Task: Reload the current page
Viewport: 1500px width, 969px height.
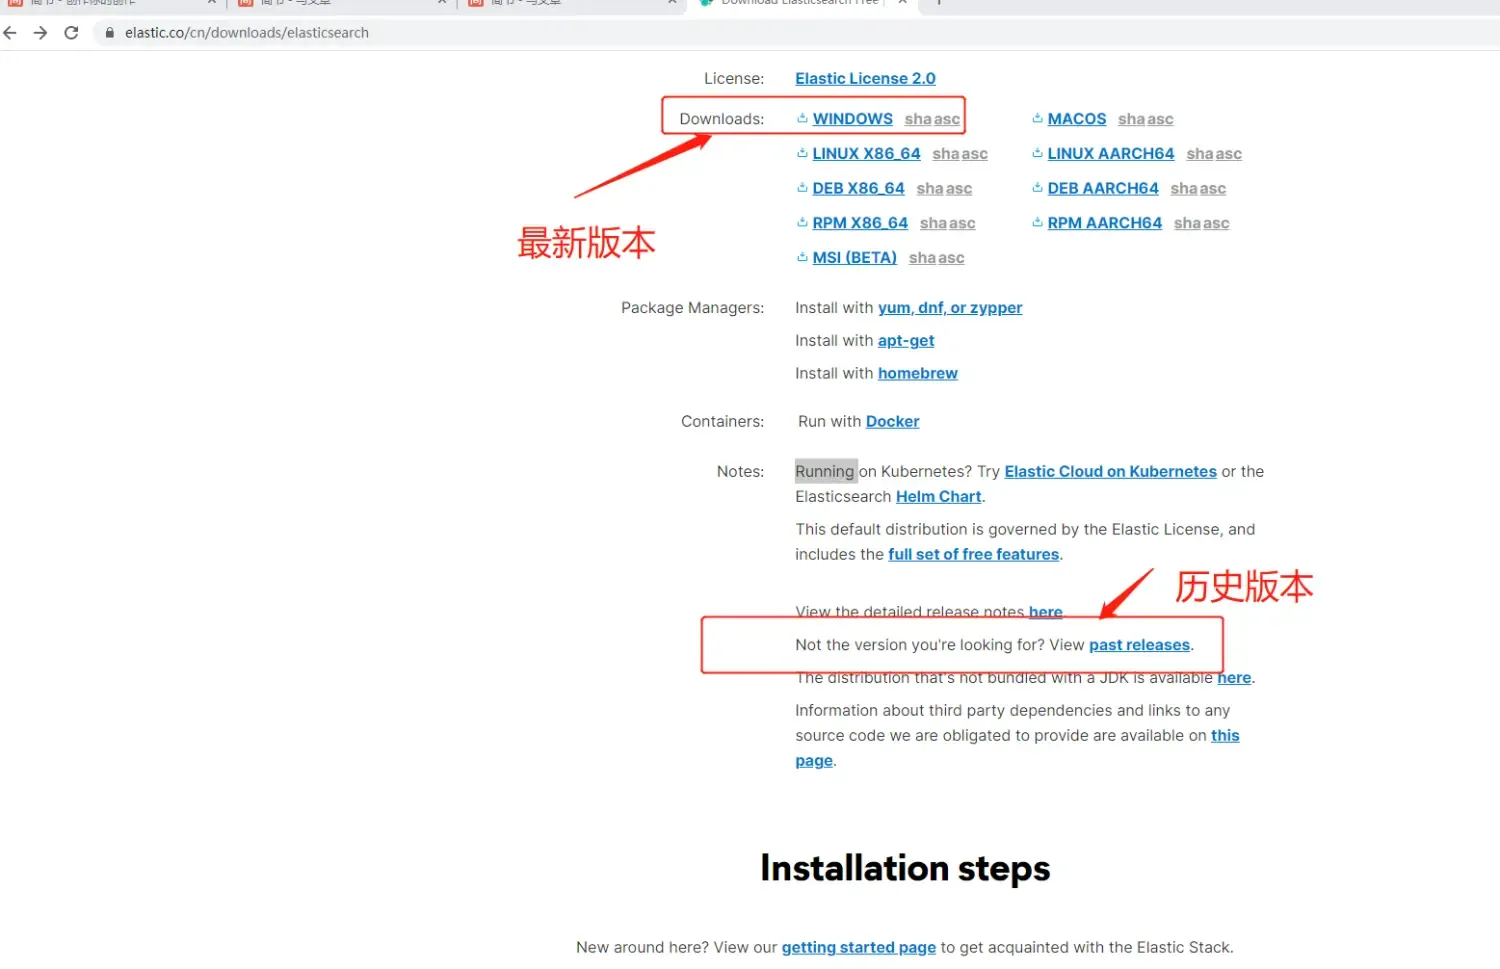Action: (70, 32)
